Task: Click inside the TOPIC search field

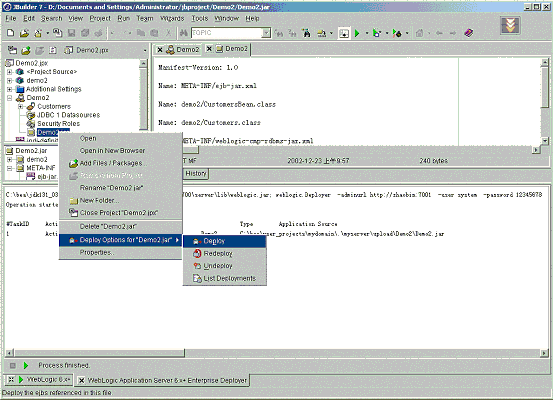Action: (x=227, y=33)
